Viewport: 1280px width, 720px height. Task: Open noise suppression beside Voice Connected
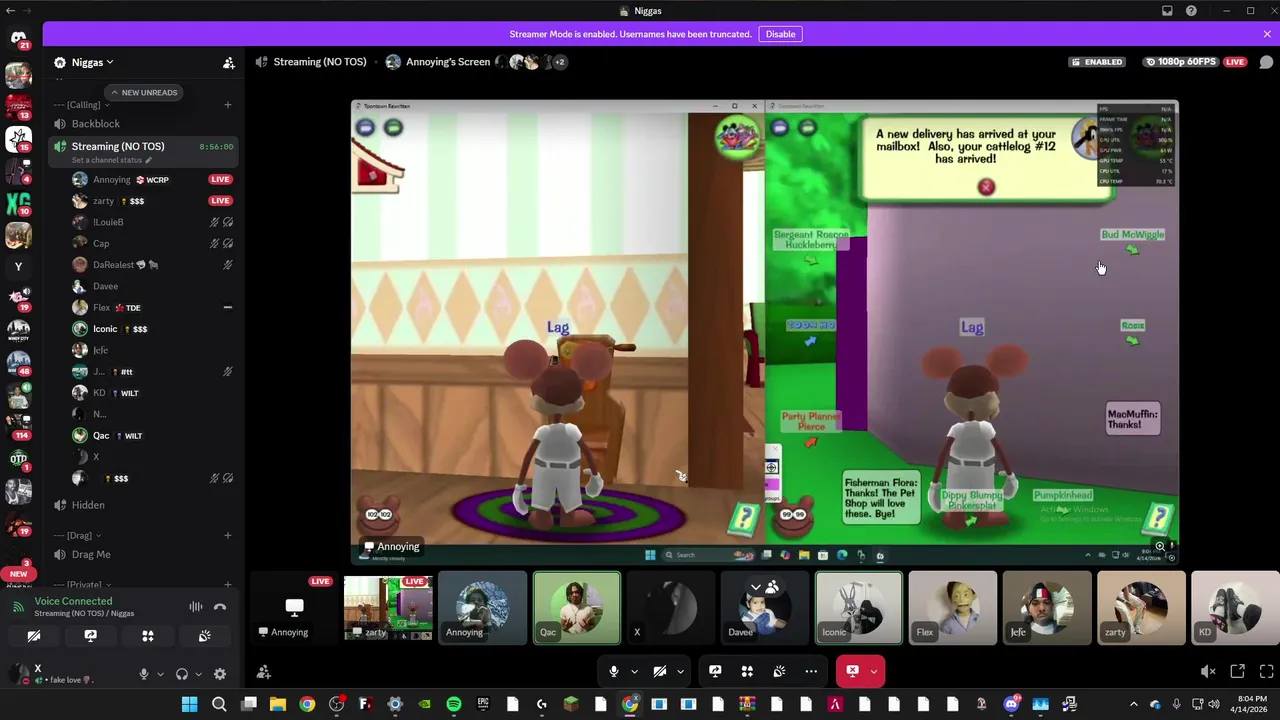[x=196, y=606]
